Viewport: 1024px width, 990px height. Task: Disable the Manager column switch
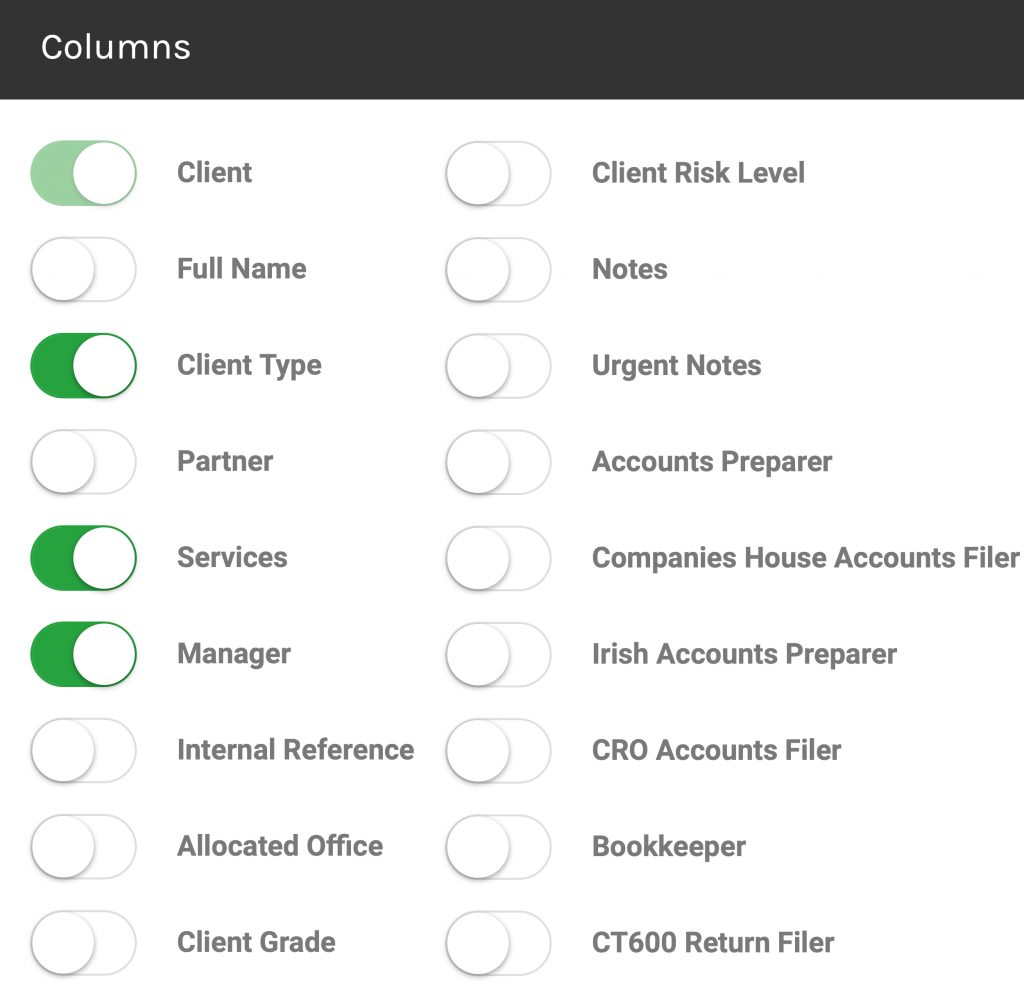pyautogui.click(x=84, y=654)
